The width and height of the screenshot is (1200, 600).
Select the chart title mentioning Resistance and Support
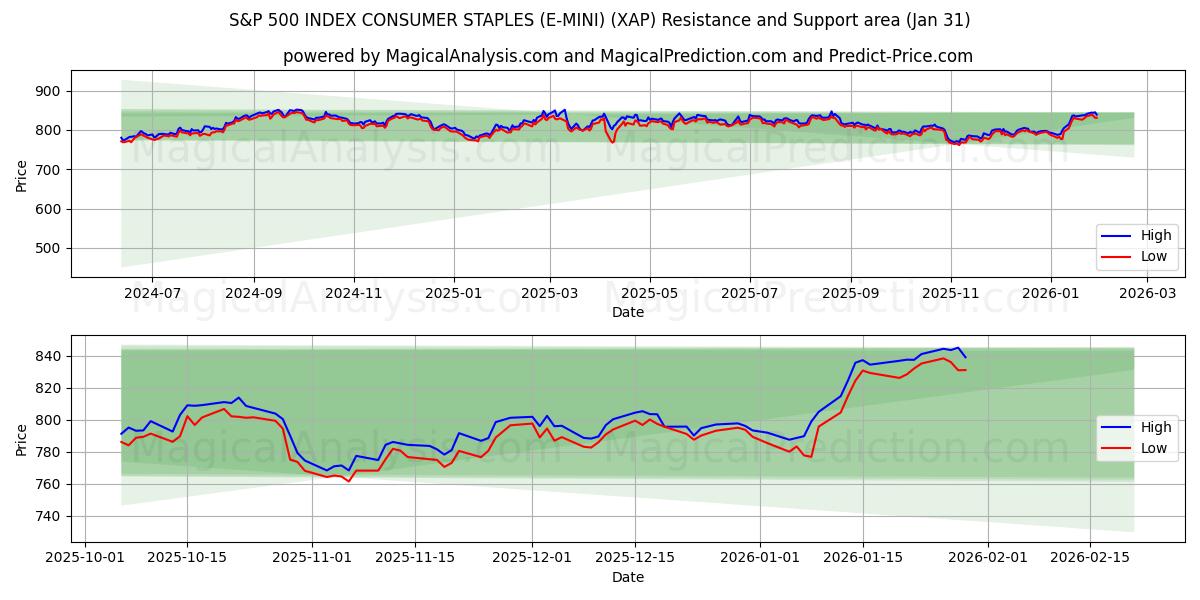[x=600, y=17]
